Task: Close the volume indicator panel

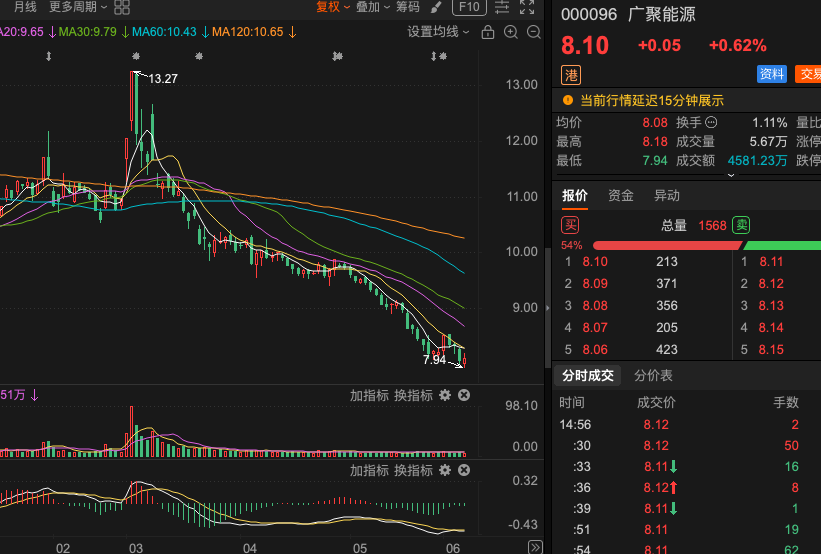Action: (464, 395)
